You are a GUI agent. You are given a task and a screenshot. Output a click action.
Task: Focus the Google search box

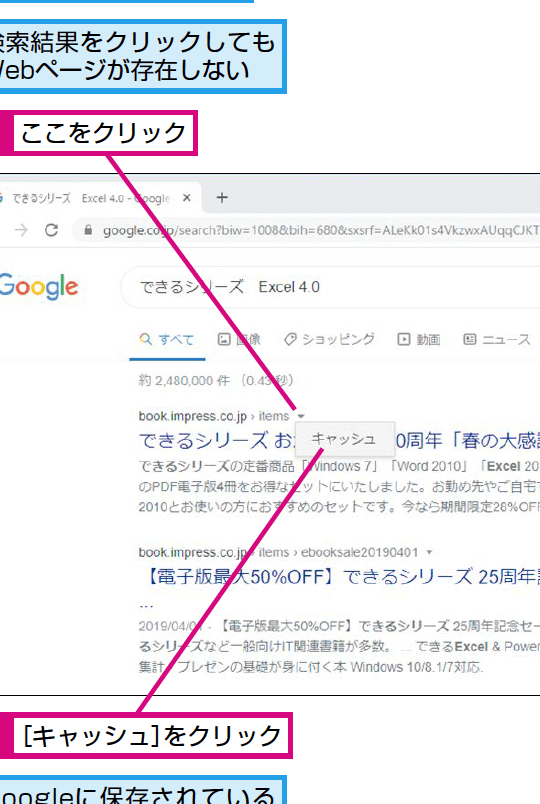(x=331, y=287)
